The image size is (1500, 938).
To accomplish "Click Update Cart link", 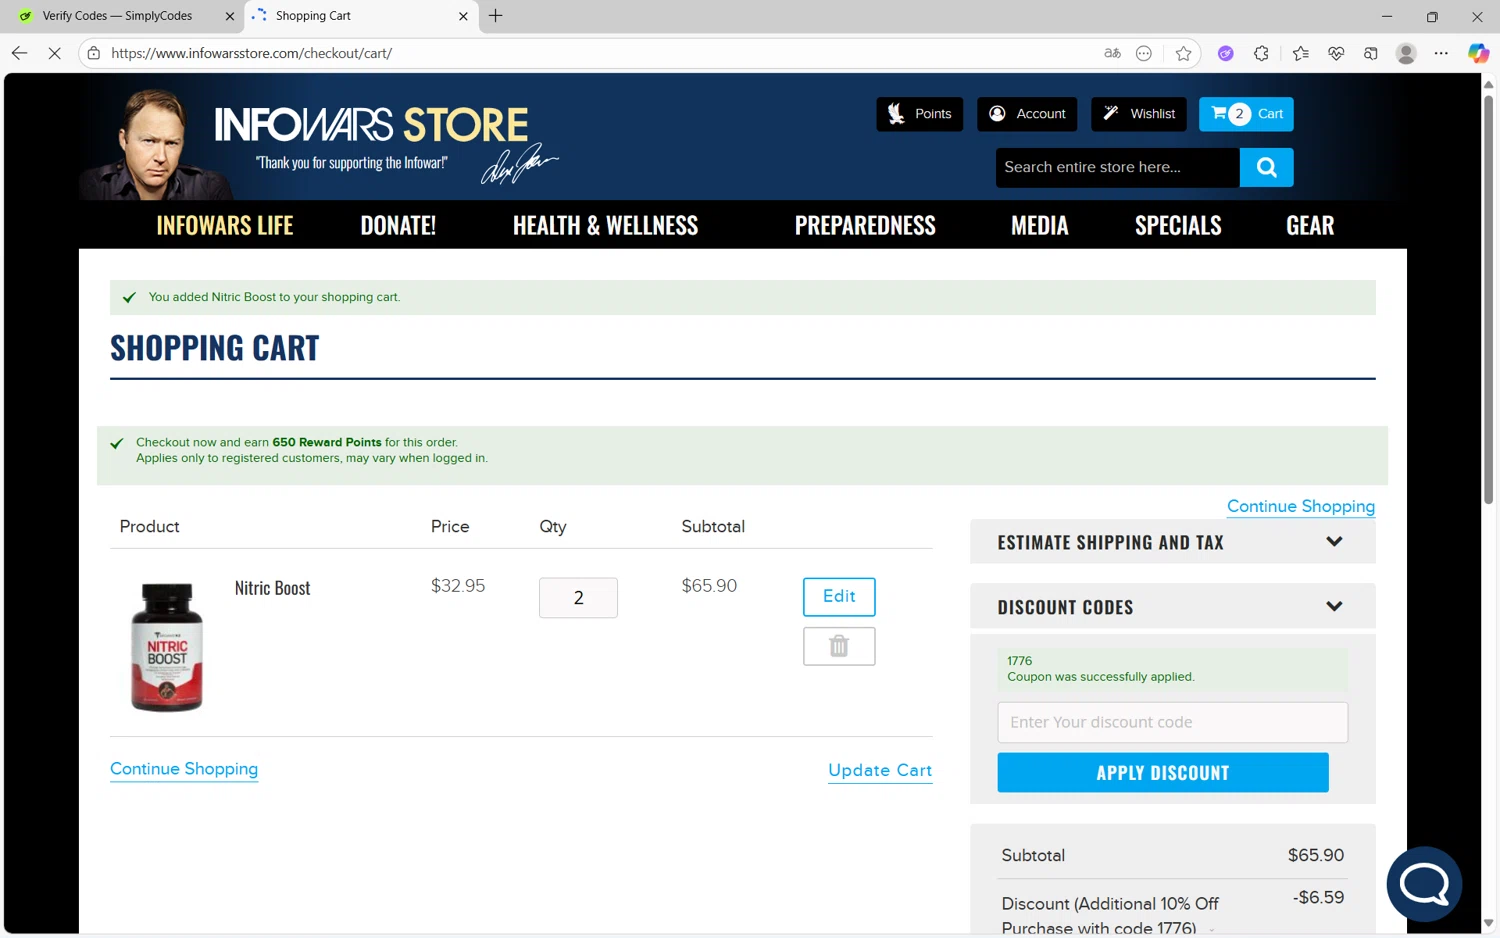I will [x=880, y=770].
